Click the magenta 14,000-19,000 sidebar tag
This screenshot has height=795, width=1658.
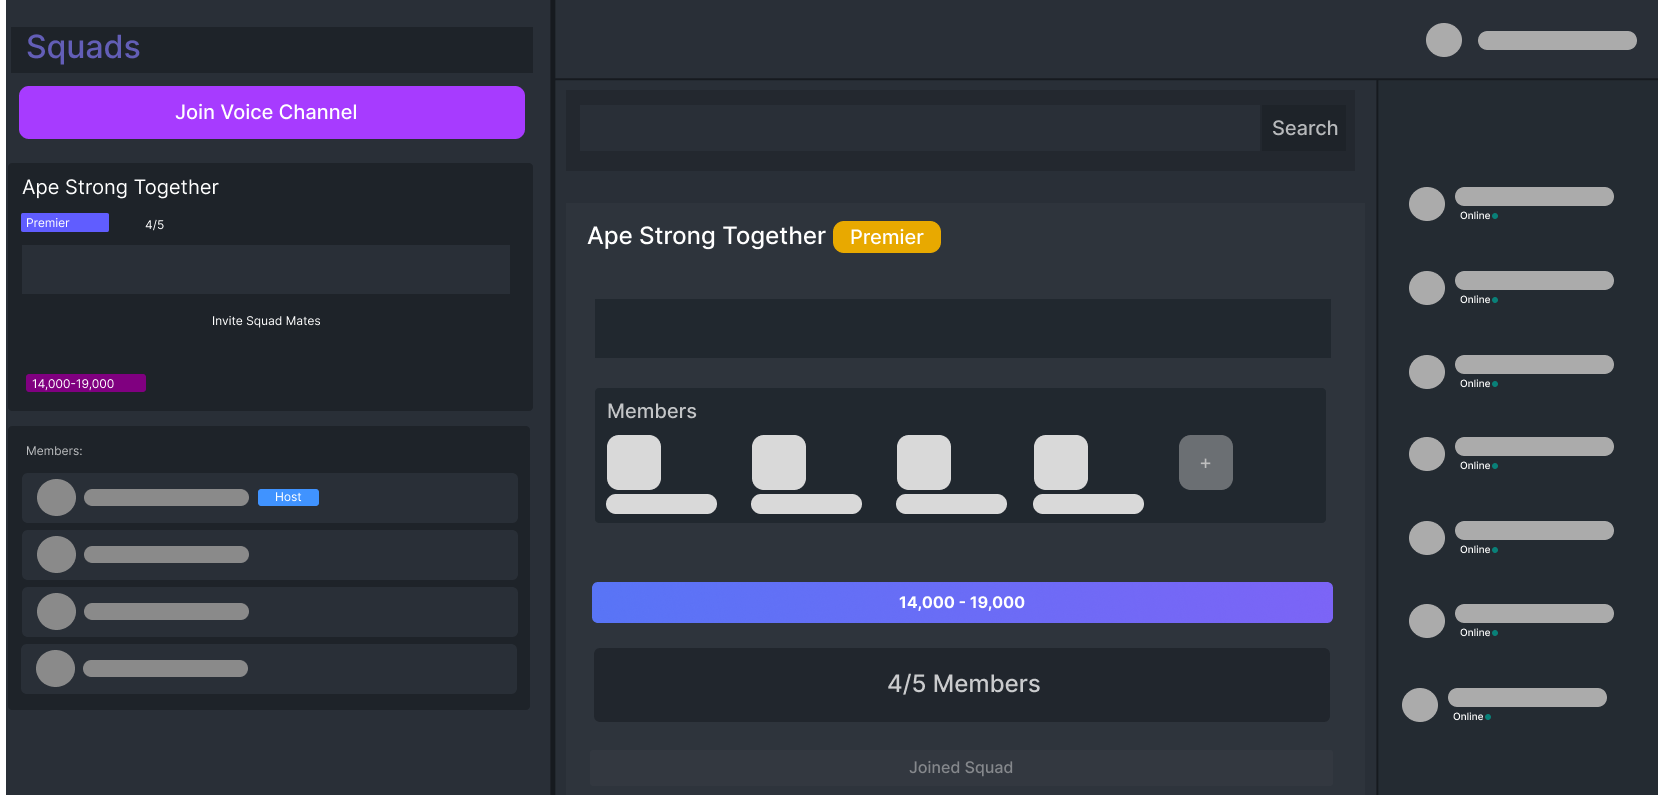[x=85, y=383]
